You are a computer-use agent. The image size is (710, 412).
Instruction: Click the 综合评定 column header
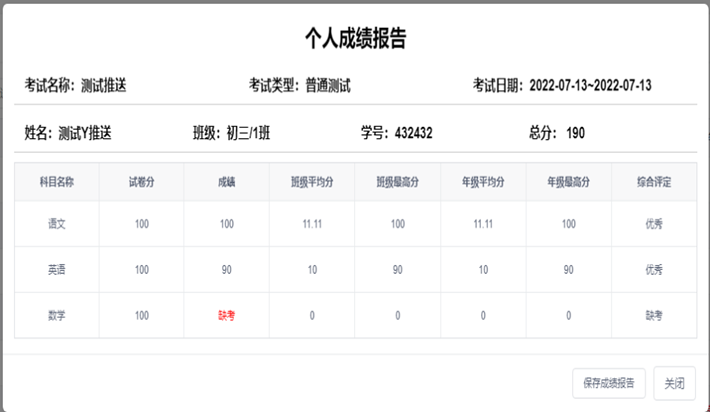(654, 182)
